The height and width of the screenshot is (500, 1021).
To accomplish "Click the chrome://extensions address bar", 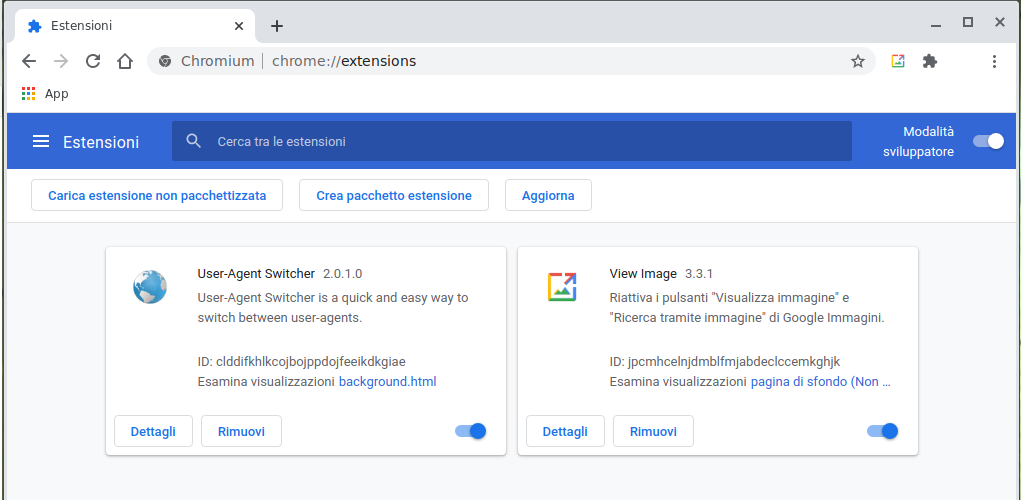I will pyautogui.click(x=511, y=61).
